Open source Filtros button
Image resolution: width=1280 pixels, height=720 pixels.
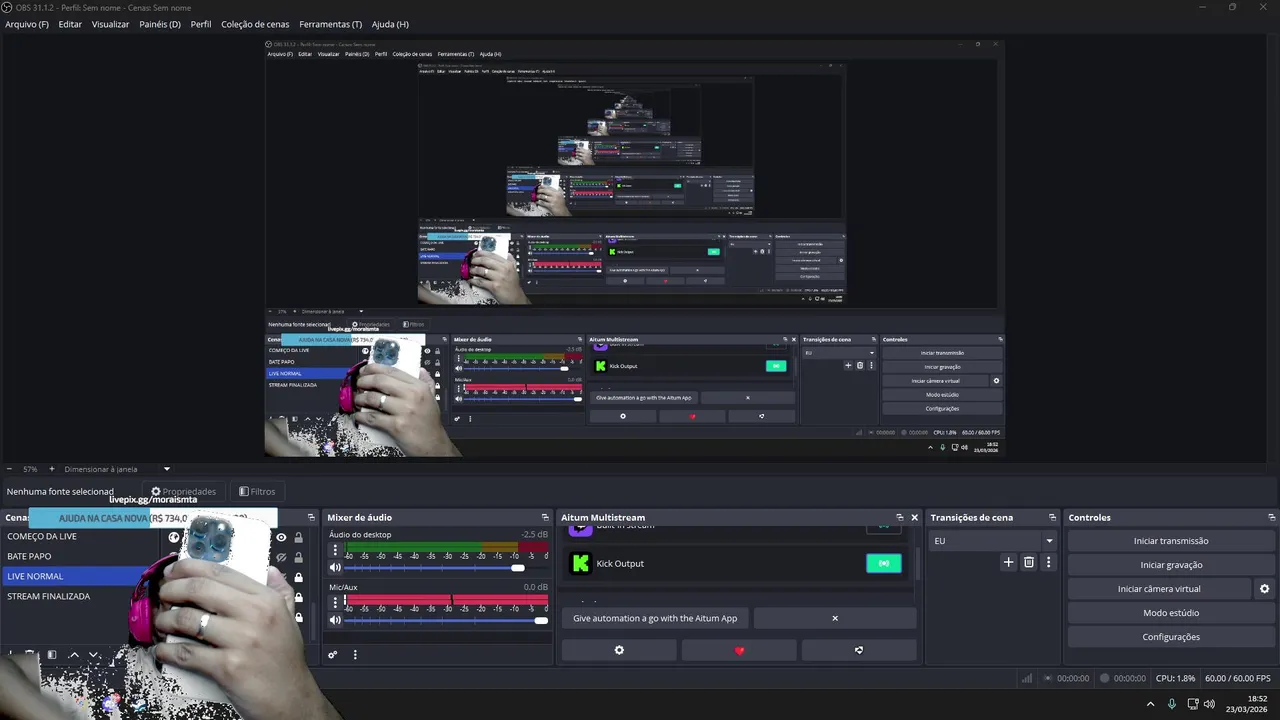(257, 491)
